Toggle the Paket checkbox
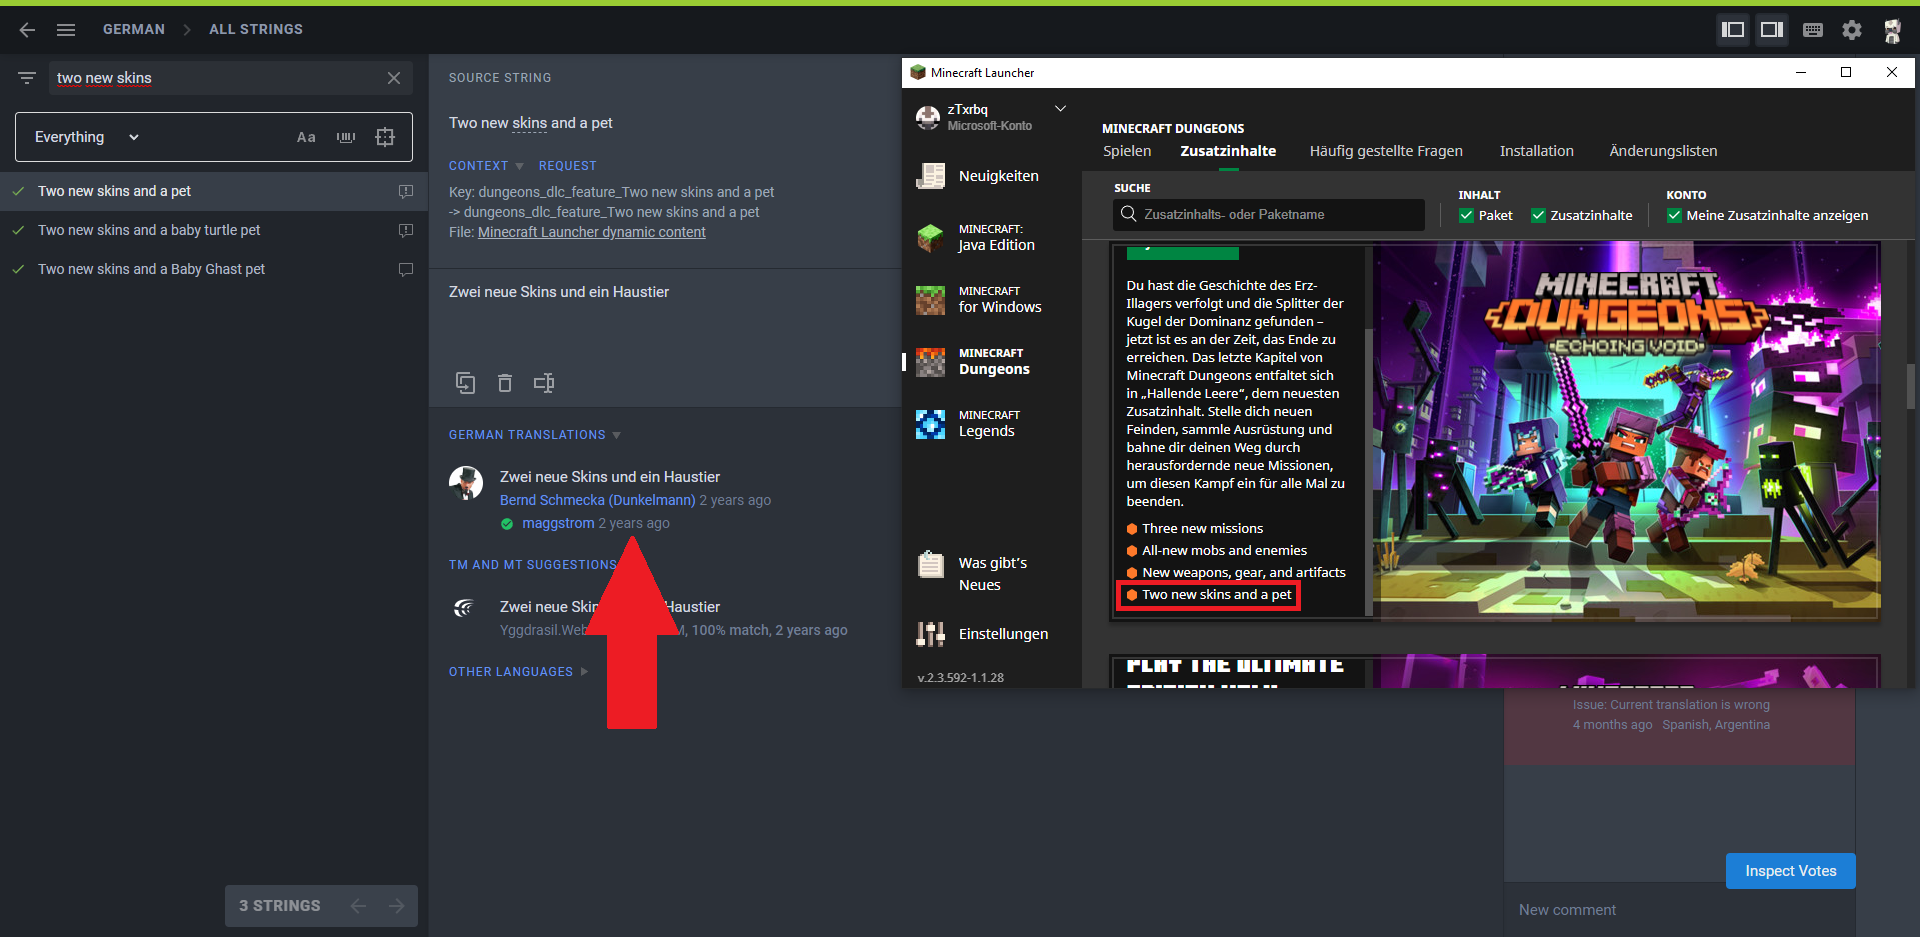This screenshot has width=1920, height=937. tap(1466, 216)
